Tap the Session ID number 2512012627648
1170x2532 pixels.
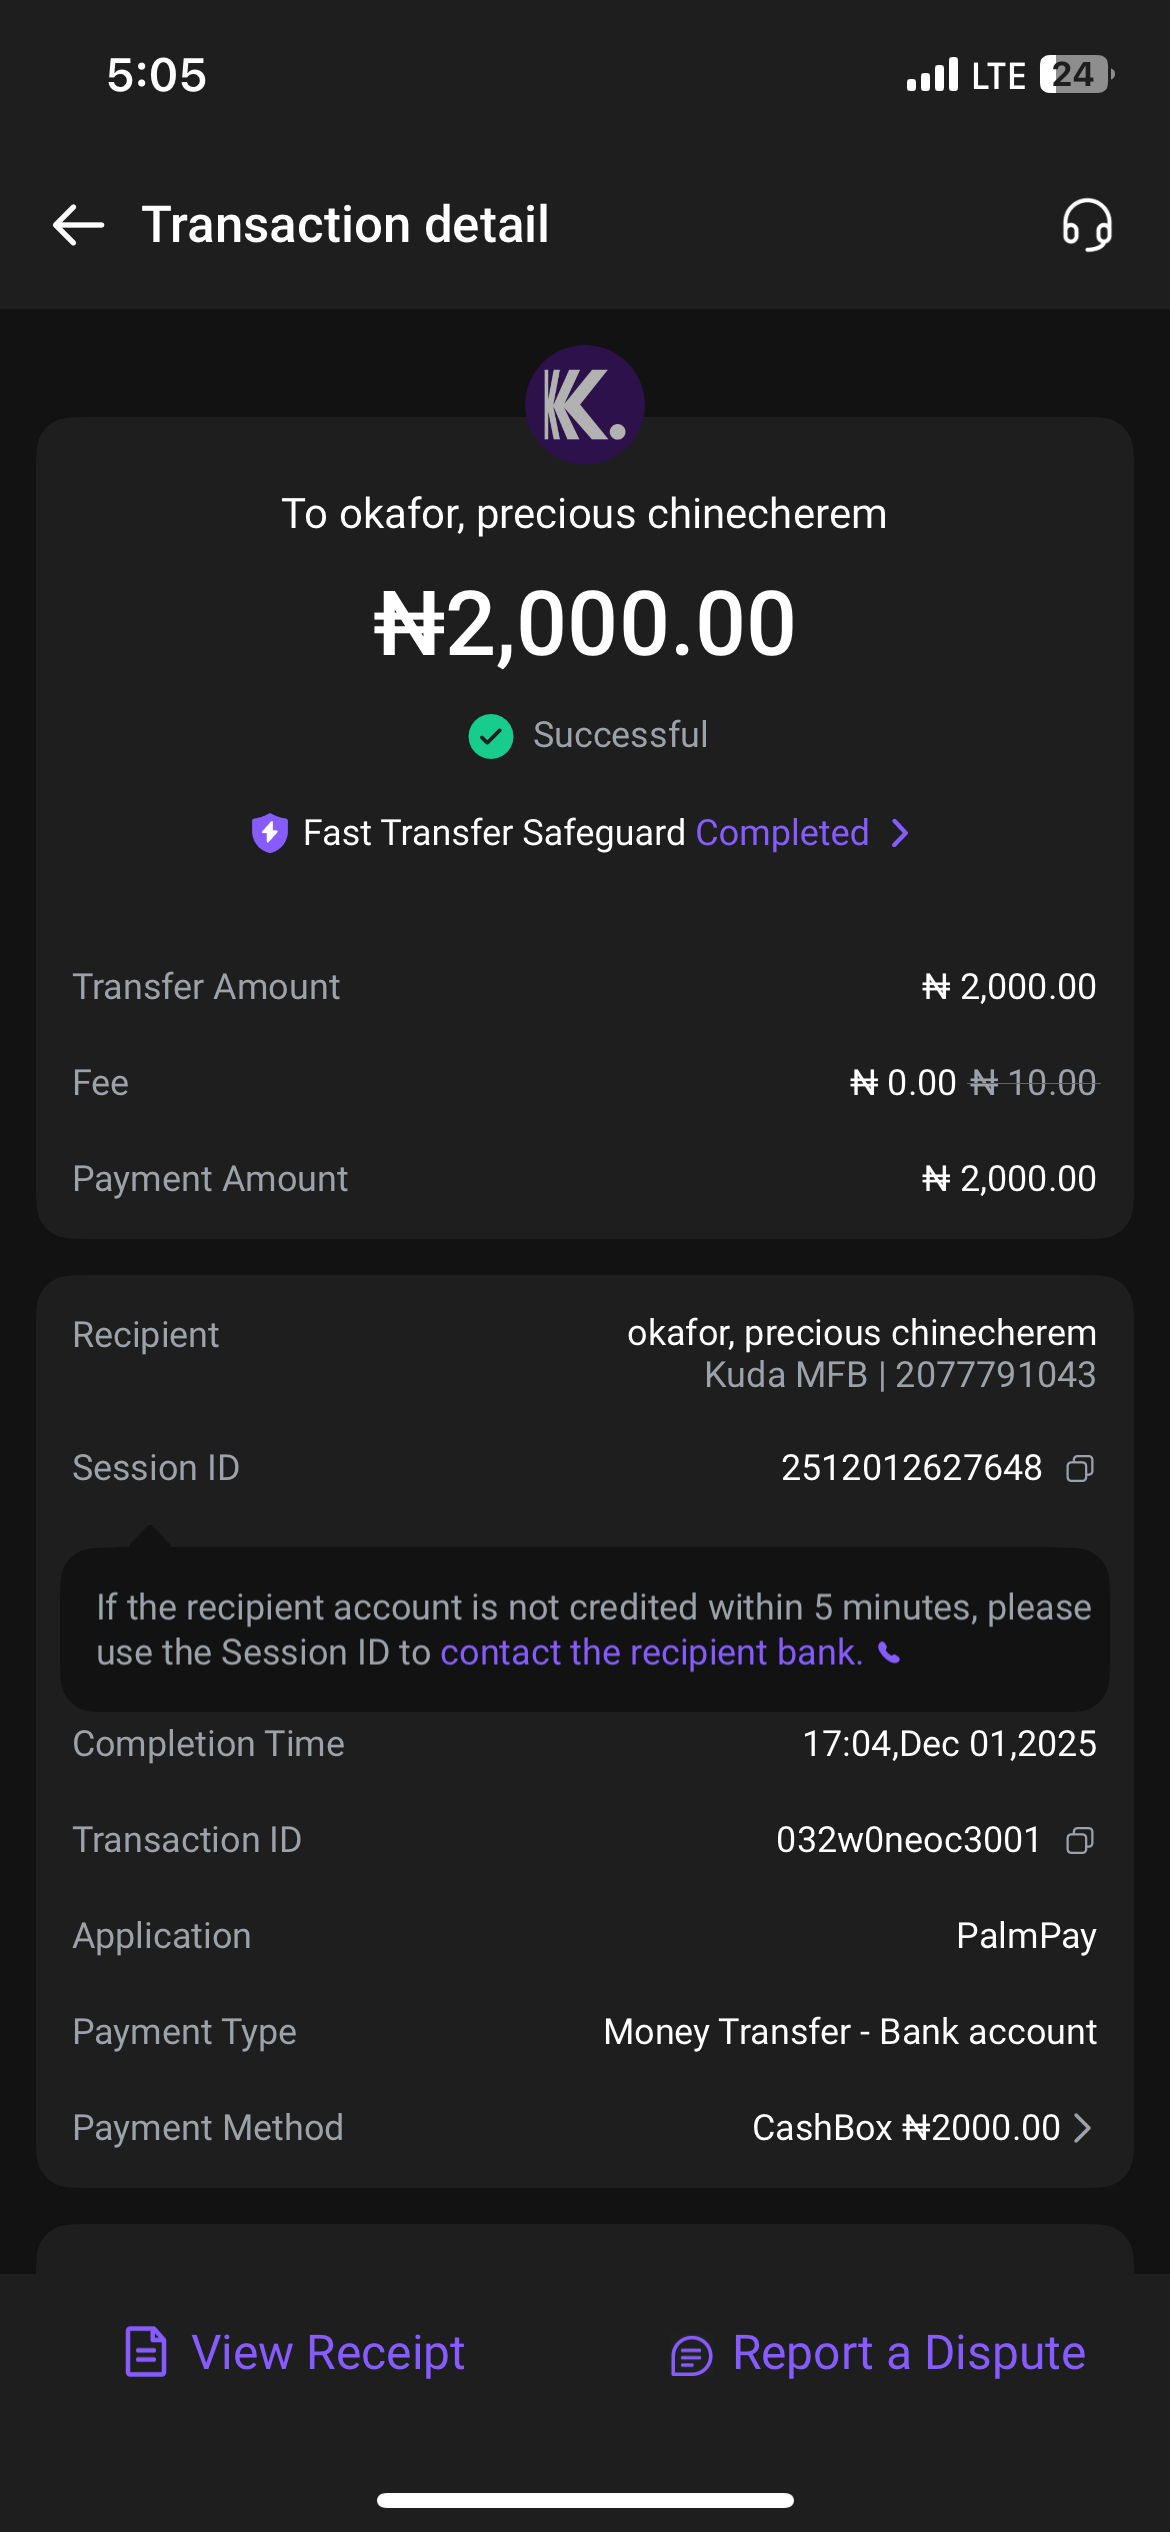tap(911, 1468)
